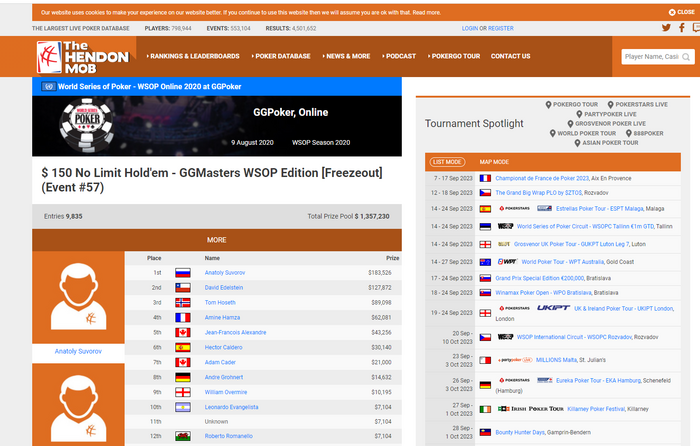Click the Hendon Mob logo
Viewport: 700px width, 446px height.
pos(83,57)
